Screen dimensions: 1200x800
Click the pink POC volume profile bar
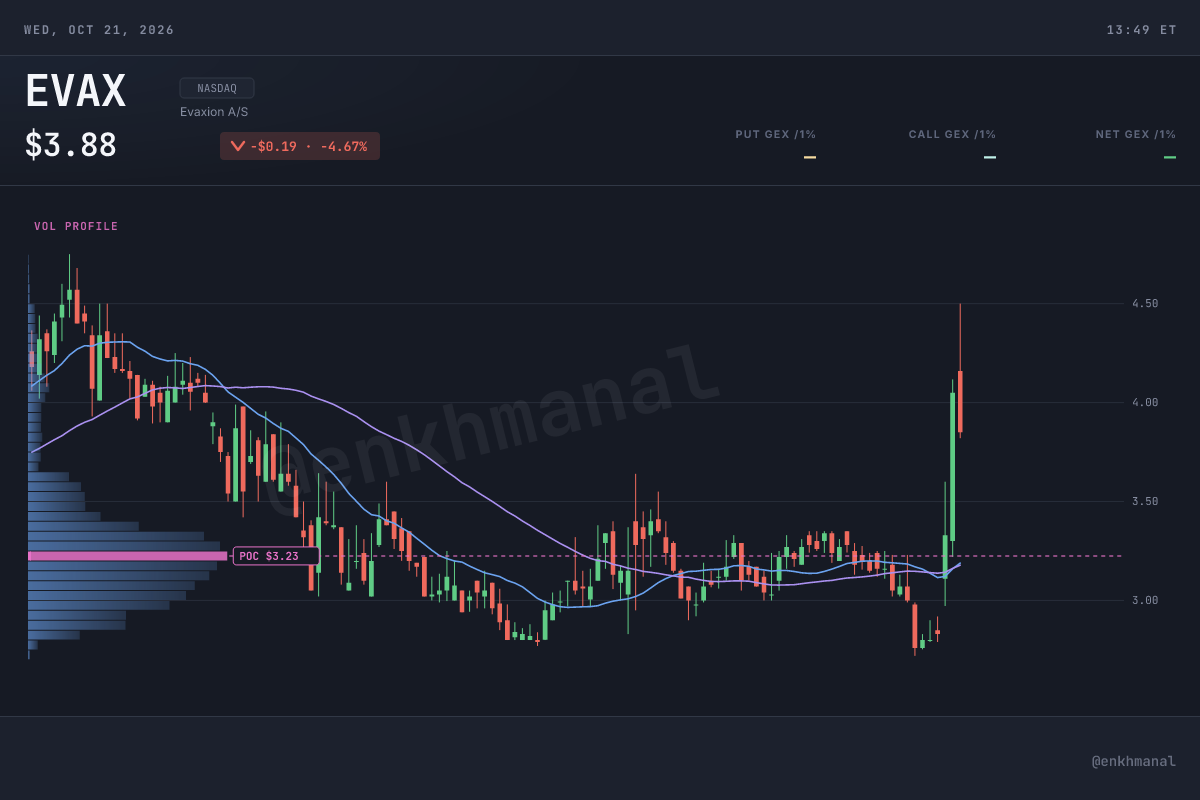[128, 556]
